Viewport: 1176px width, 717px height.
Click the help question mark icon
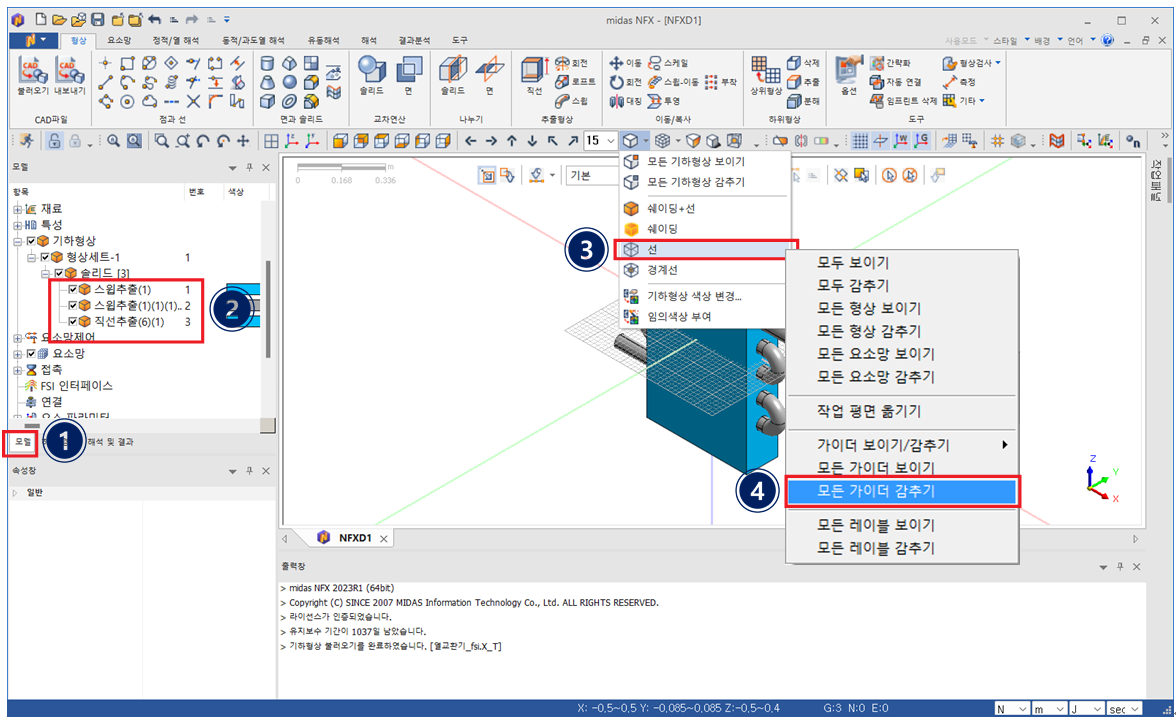[x=1108, y=40]
